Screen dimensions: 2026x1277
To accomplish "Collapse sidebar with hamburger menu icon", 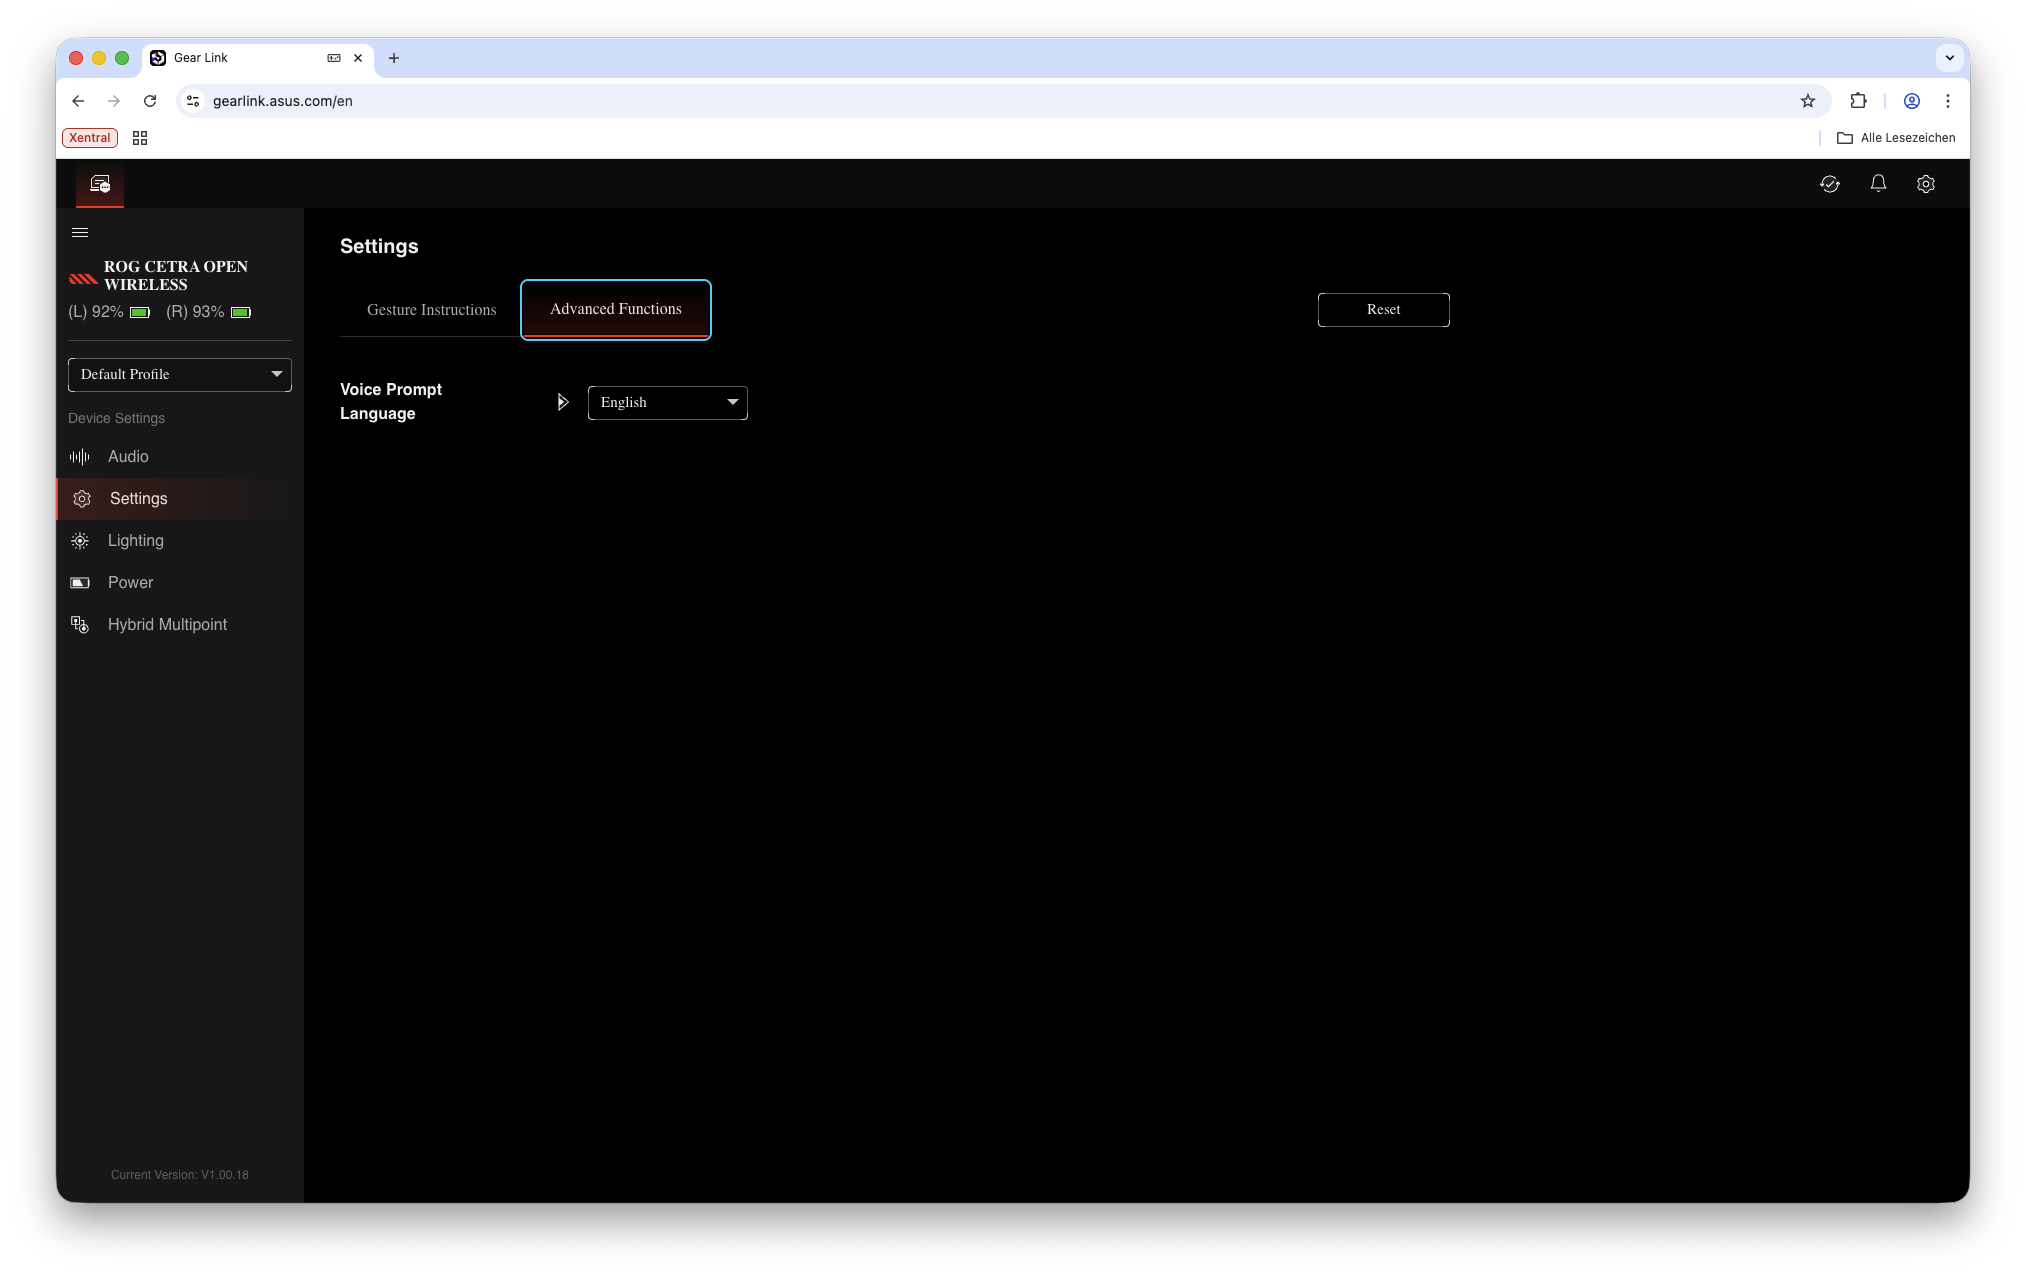I will (80, 233).
